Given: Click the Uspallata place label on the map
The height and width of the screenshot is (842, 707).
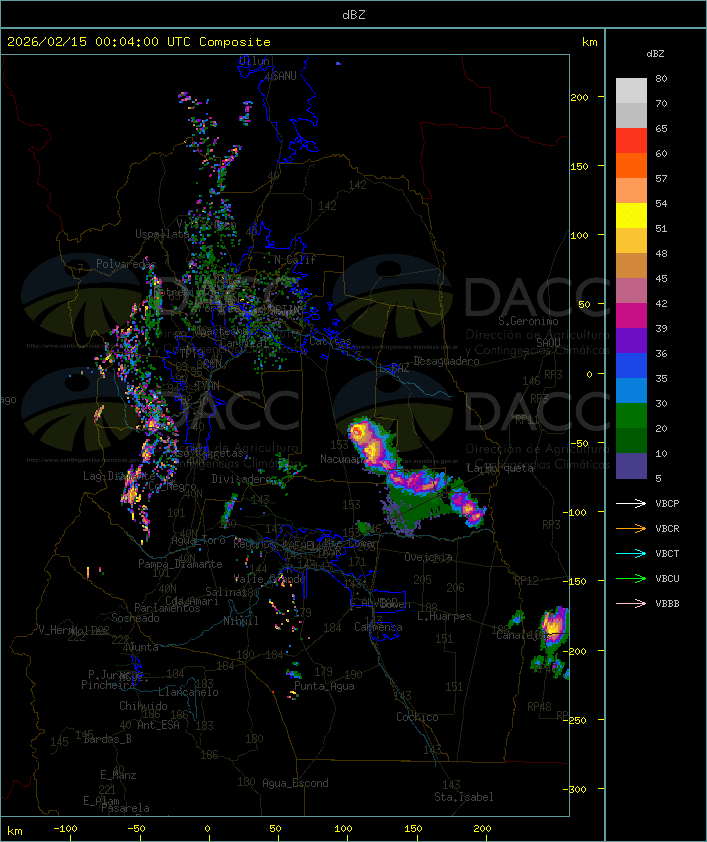Looking at the screenshot, I should click(162, 234).
